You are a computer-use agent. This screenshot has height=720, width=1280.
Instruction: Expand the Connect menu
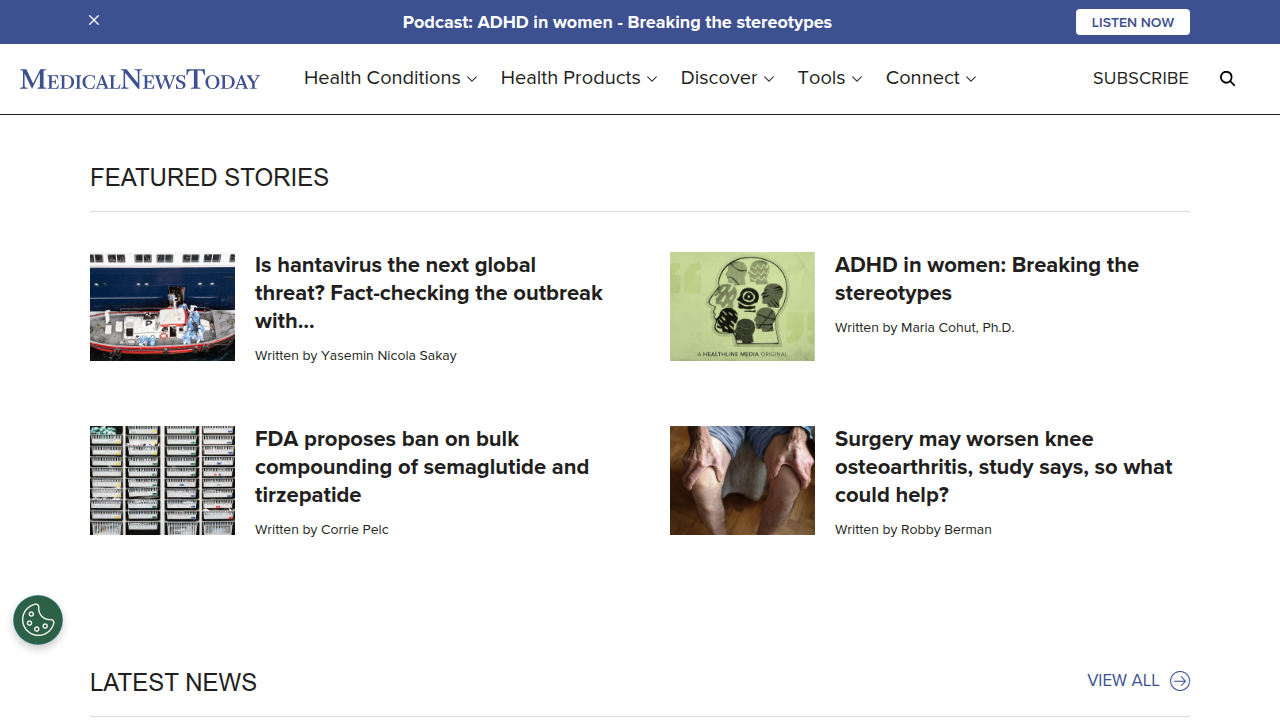[931, 78]
